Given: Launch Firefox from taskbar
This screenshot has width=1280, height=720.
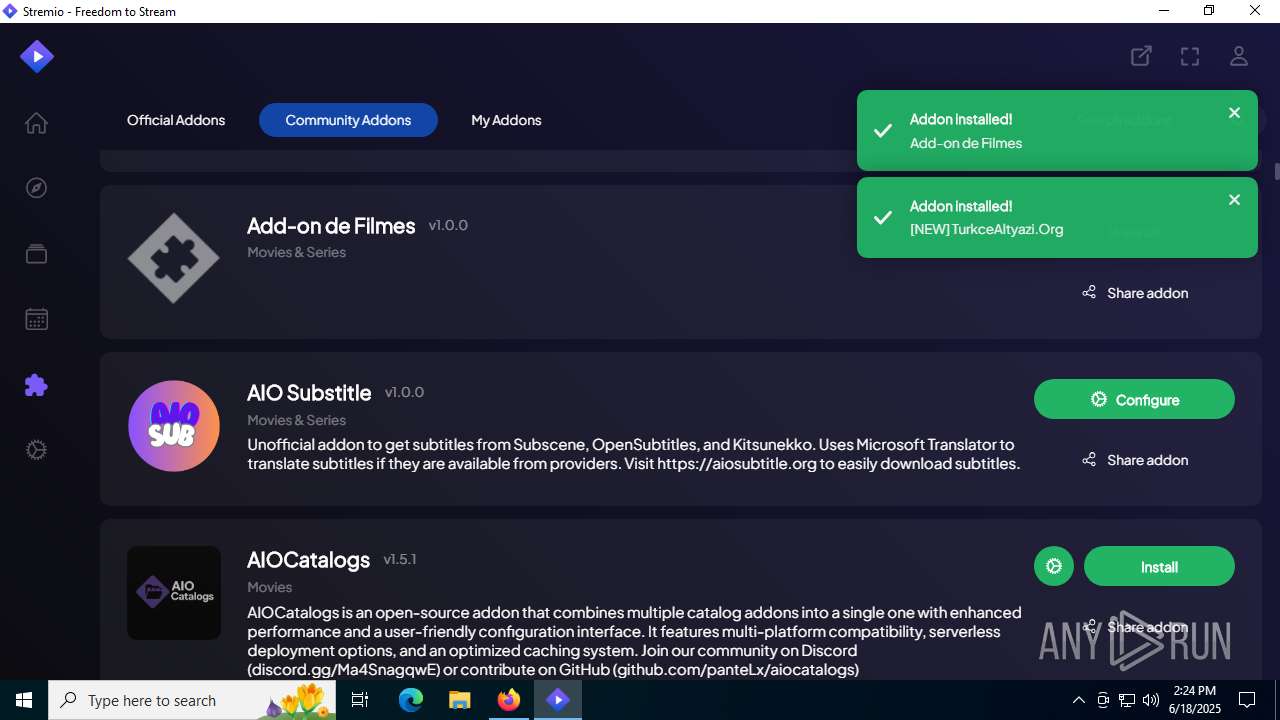Looking at the screenshot, I should click(x=509, y=700).
